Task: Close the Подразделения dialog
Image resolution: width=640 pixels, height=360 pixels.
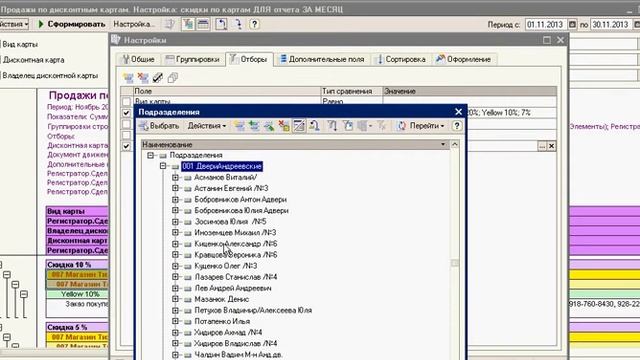Action: pos(458,112)
